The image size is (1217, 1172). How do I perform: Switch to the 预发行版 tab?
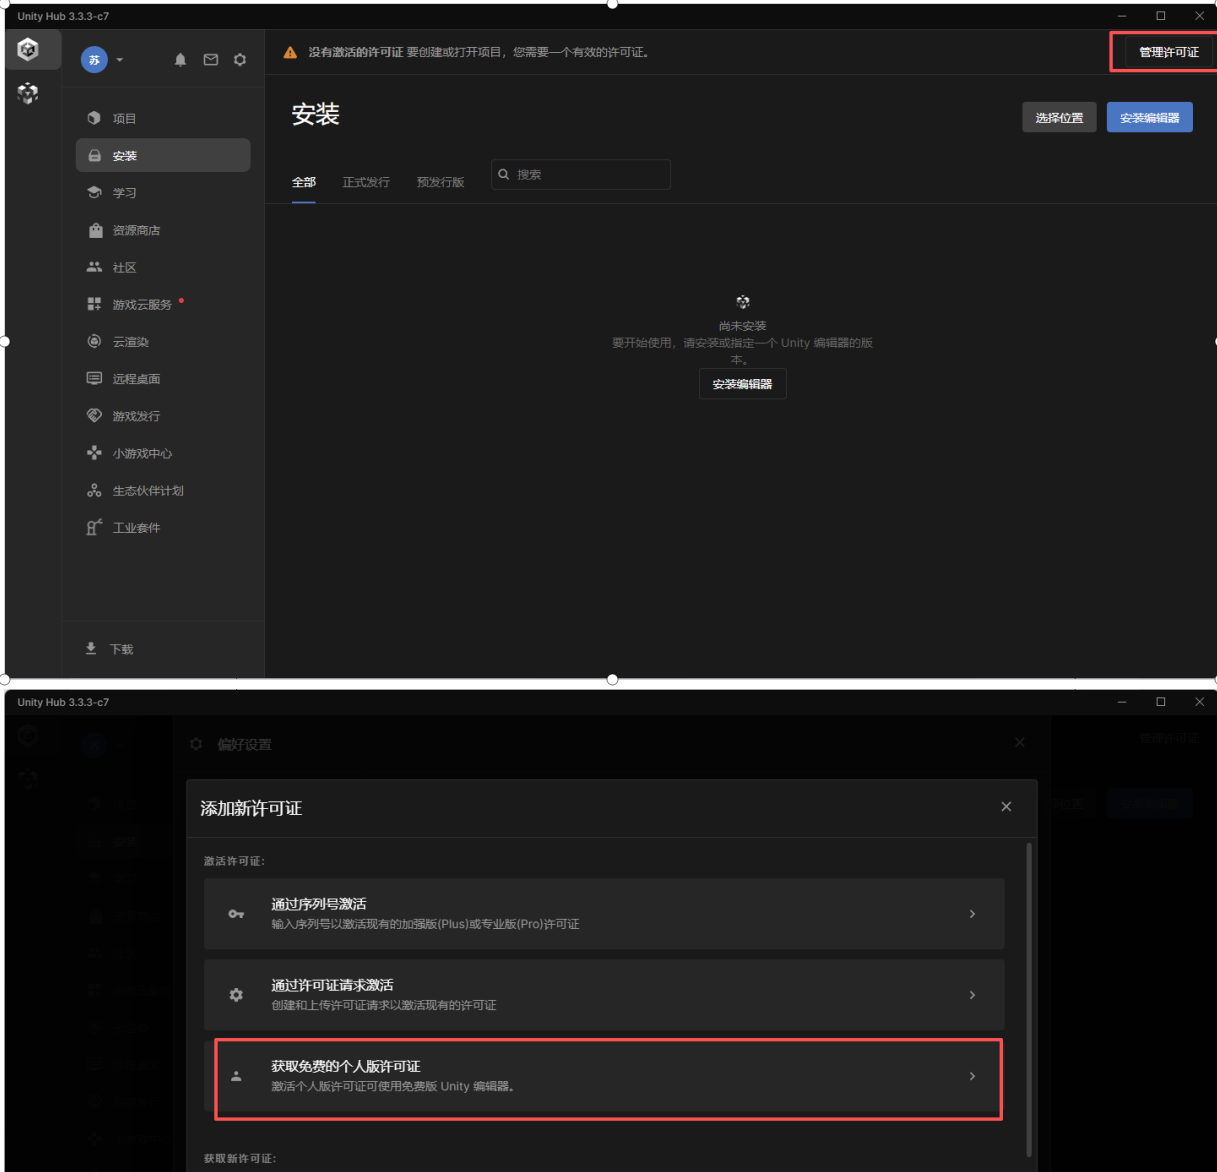point(440,182)
